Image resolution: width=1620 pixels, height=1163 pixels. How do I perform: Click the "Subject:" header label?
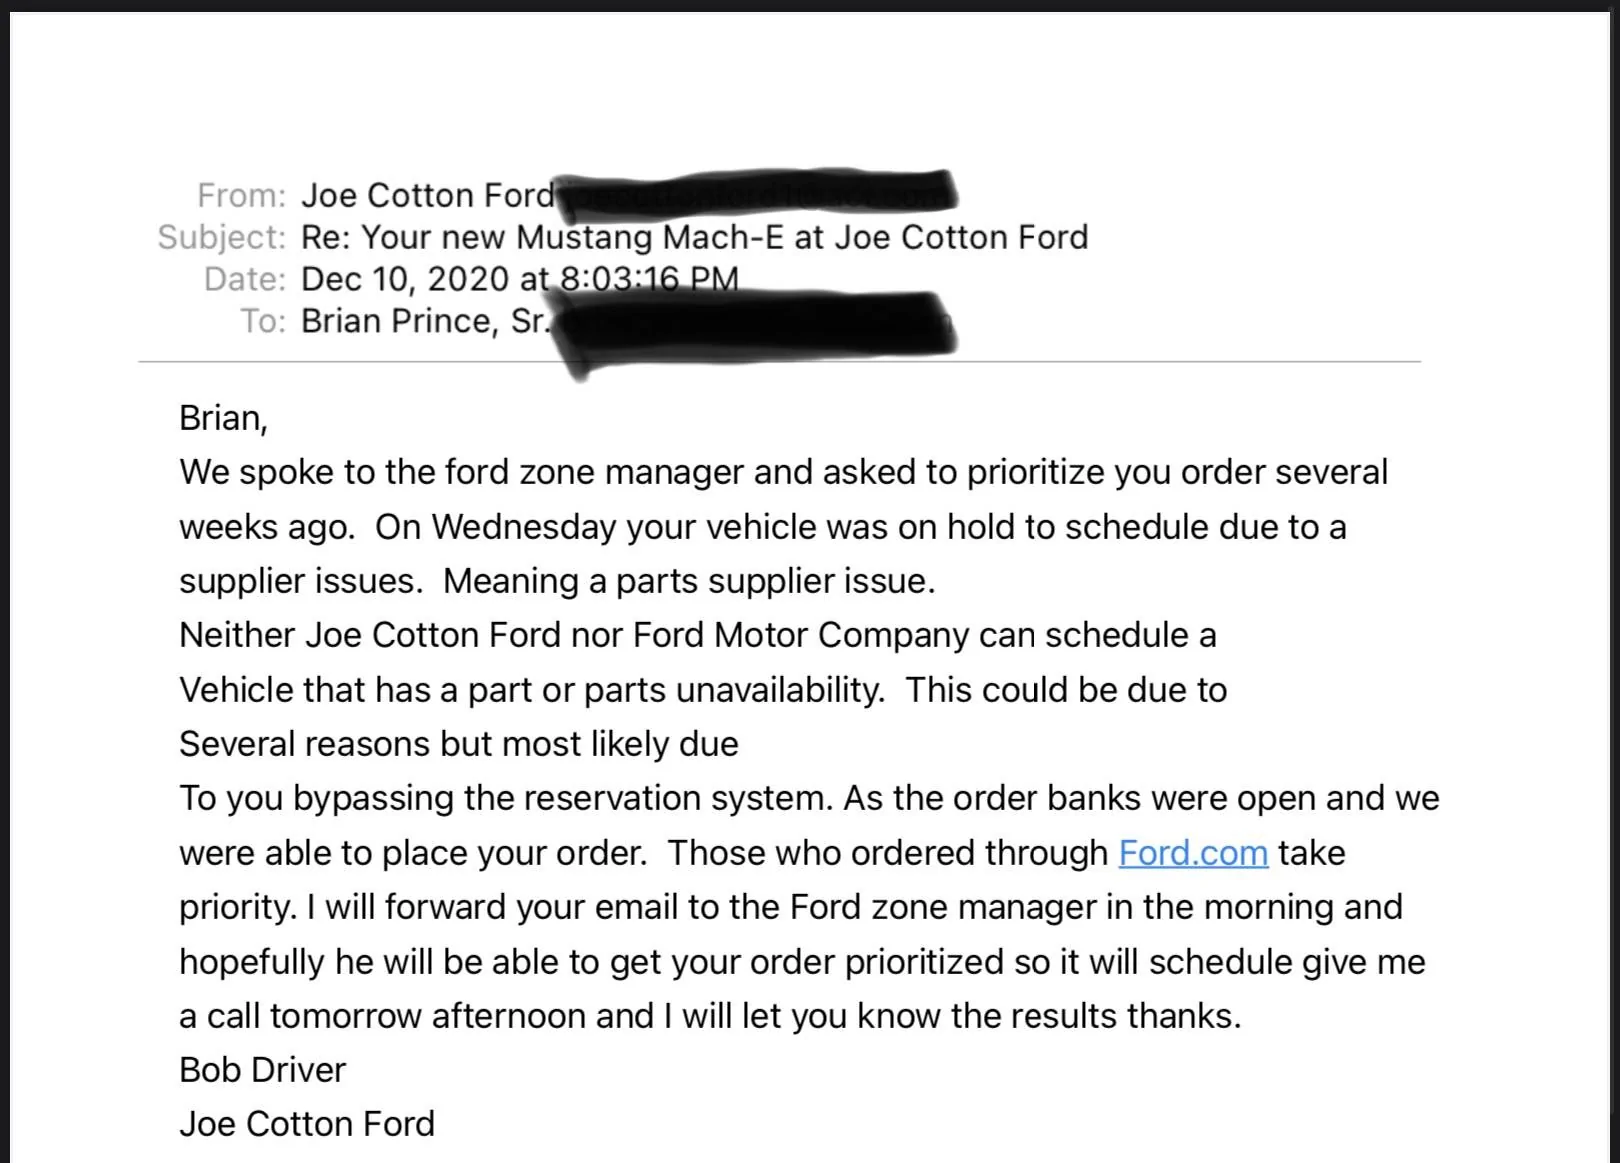(221, 237)
